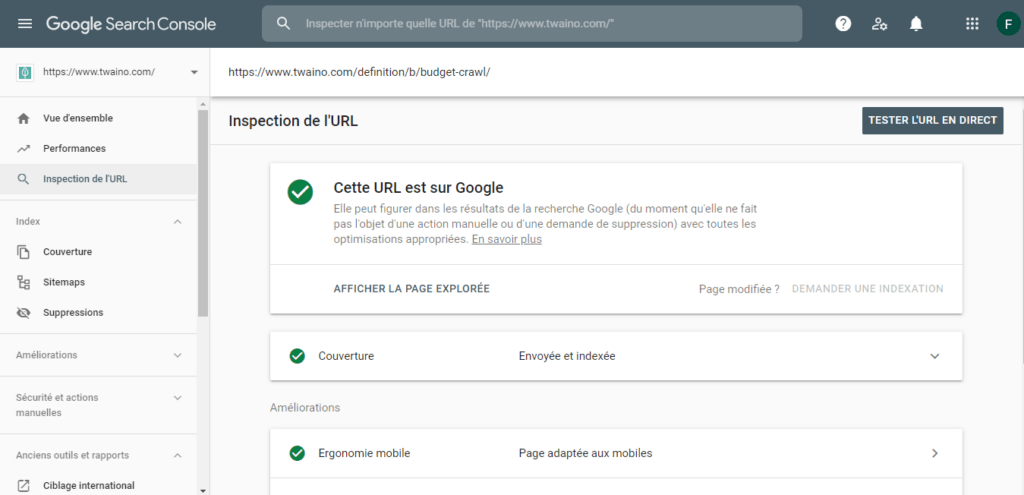Open the notifications bell
1024x495 pixels.
916,24
